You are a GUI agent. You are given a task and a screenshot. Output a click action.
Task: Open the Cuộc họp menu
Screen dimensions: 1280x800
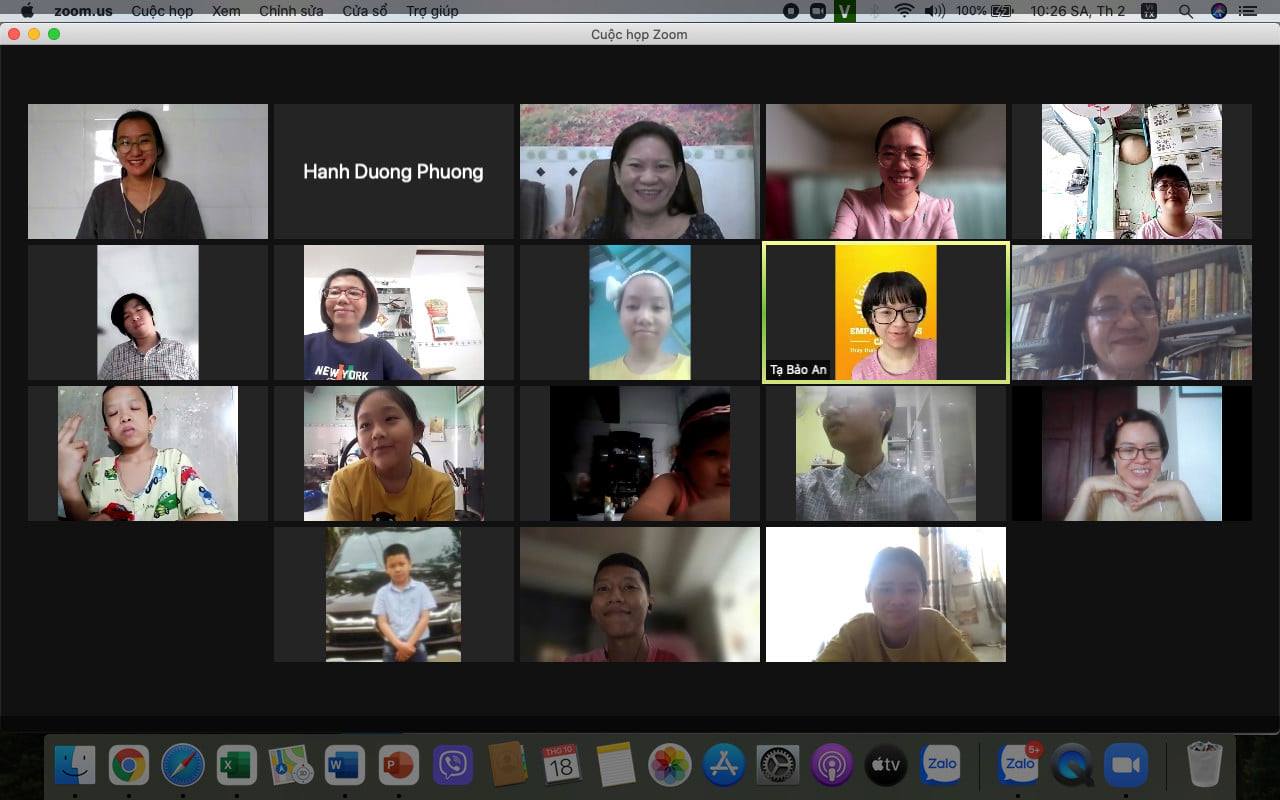[x=162, y=11]
